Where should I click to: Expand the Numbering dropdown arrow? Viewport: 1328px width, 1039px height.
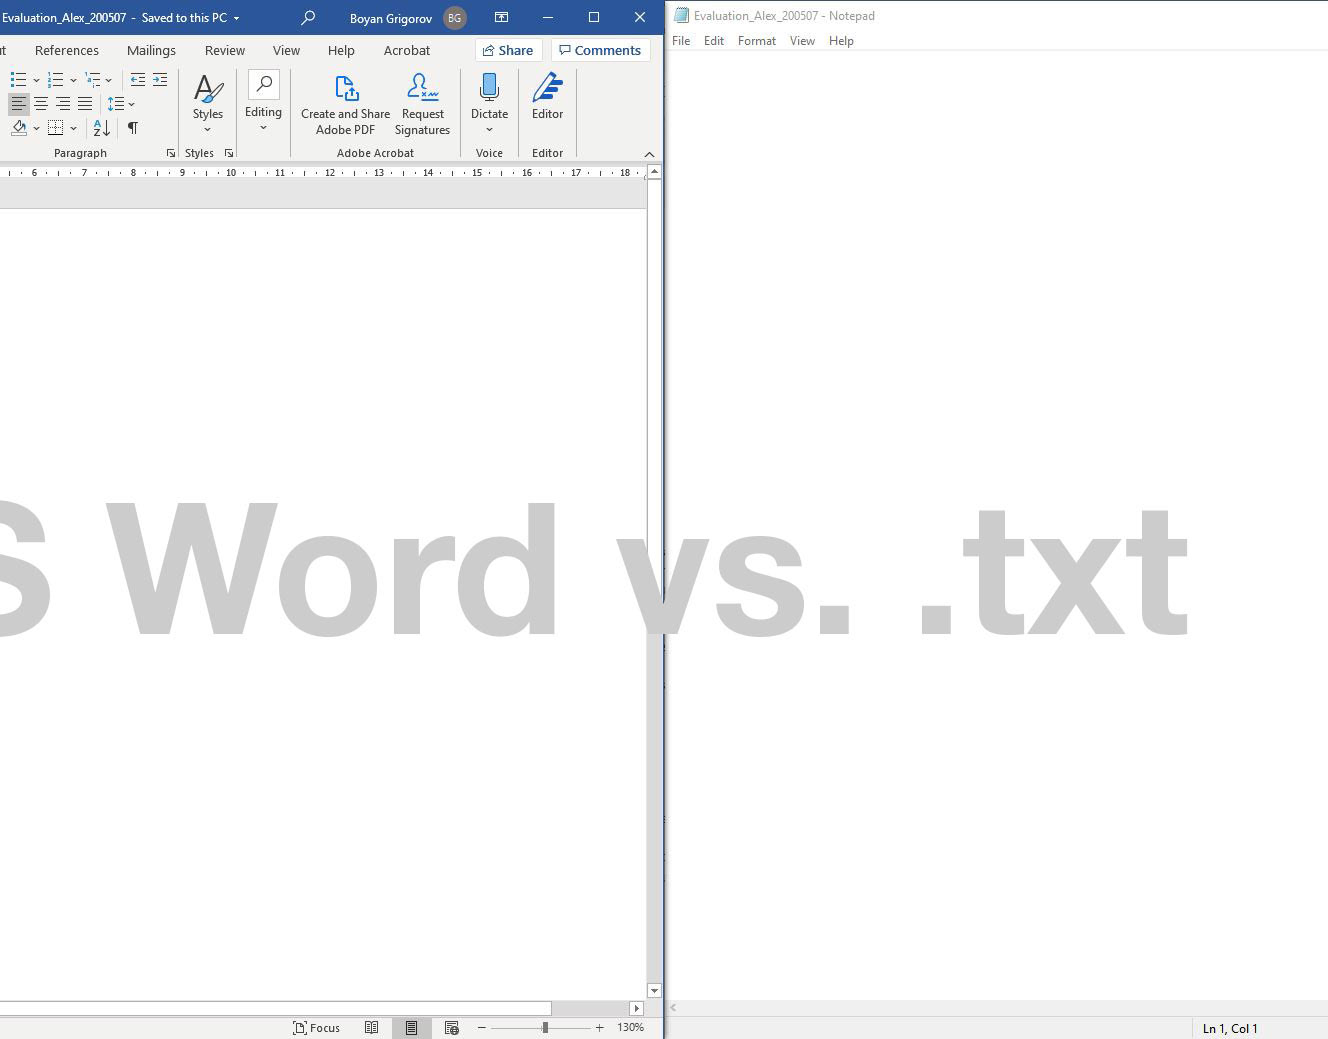[x=73, y=80]
